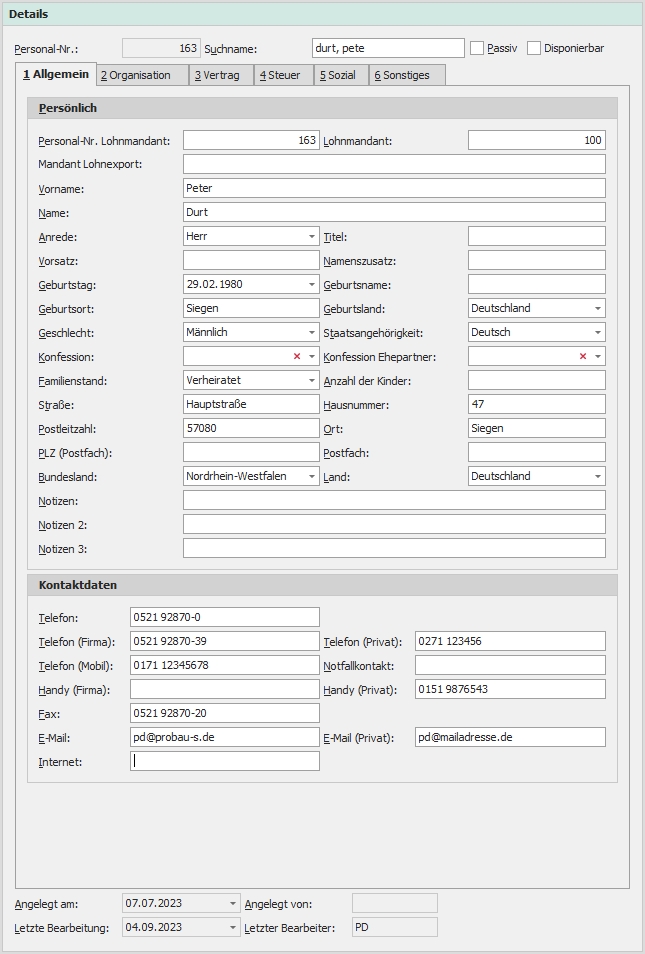Click the Suchname input field

click(388, 48)
